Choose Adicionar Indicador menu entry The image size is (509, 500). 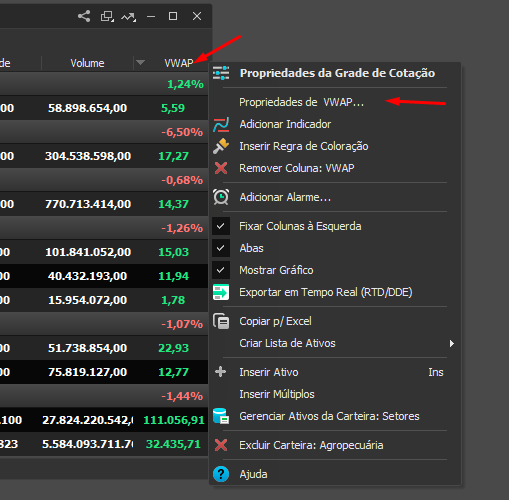(x=285, y=124)
